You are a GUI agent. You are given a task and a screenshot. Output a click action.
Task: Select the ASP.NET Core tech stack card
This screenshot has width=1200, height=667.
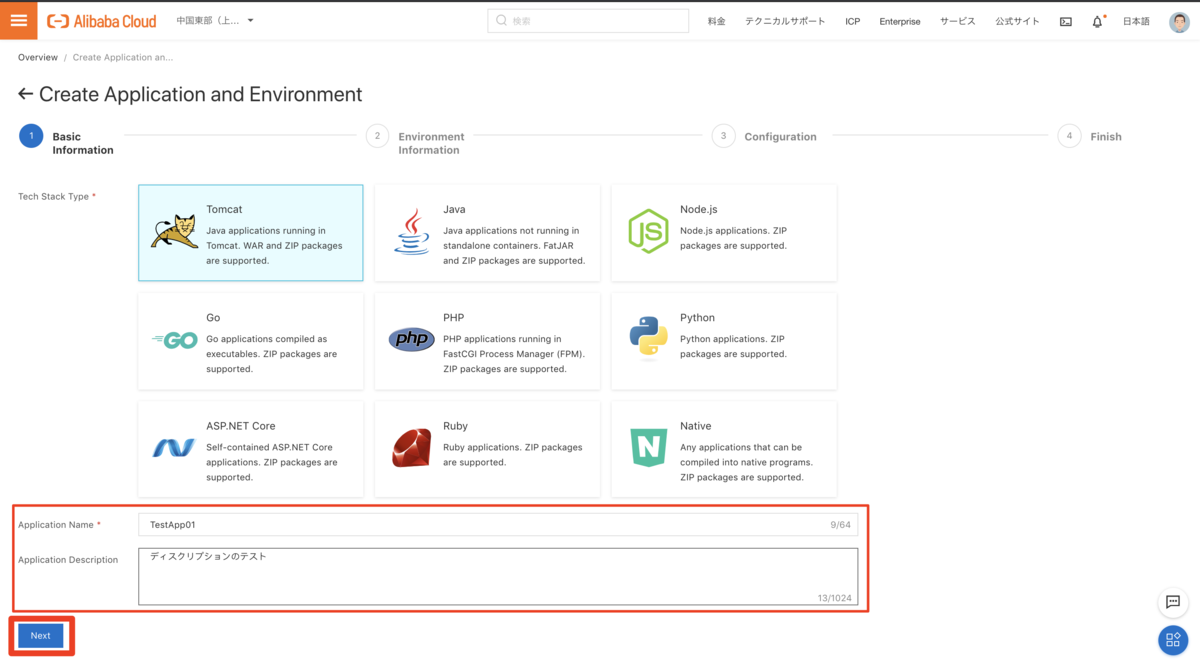pos(251,449)
